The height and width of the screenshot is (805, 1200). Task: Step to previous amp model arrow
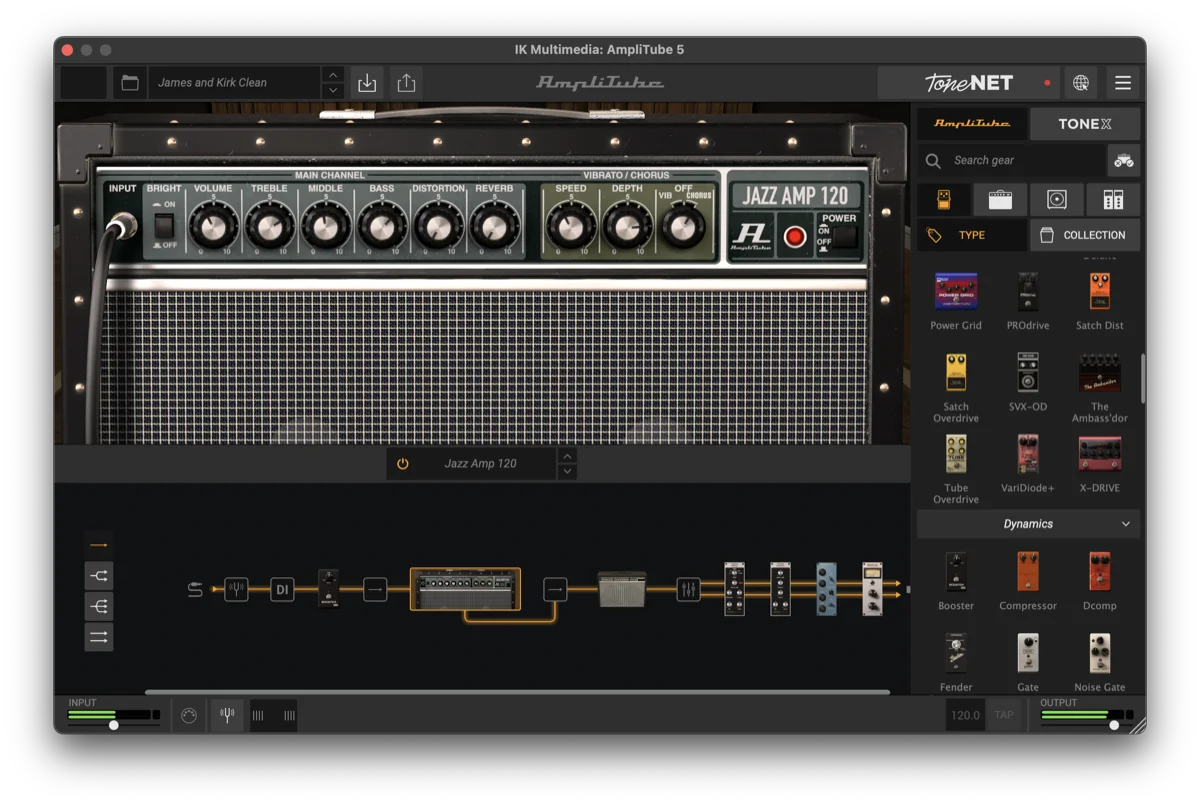tap(567, 456)
